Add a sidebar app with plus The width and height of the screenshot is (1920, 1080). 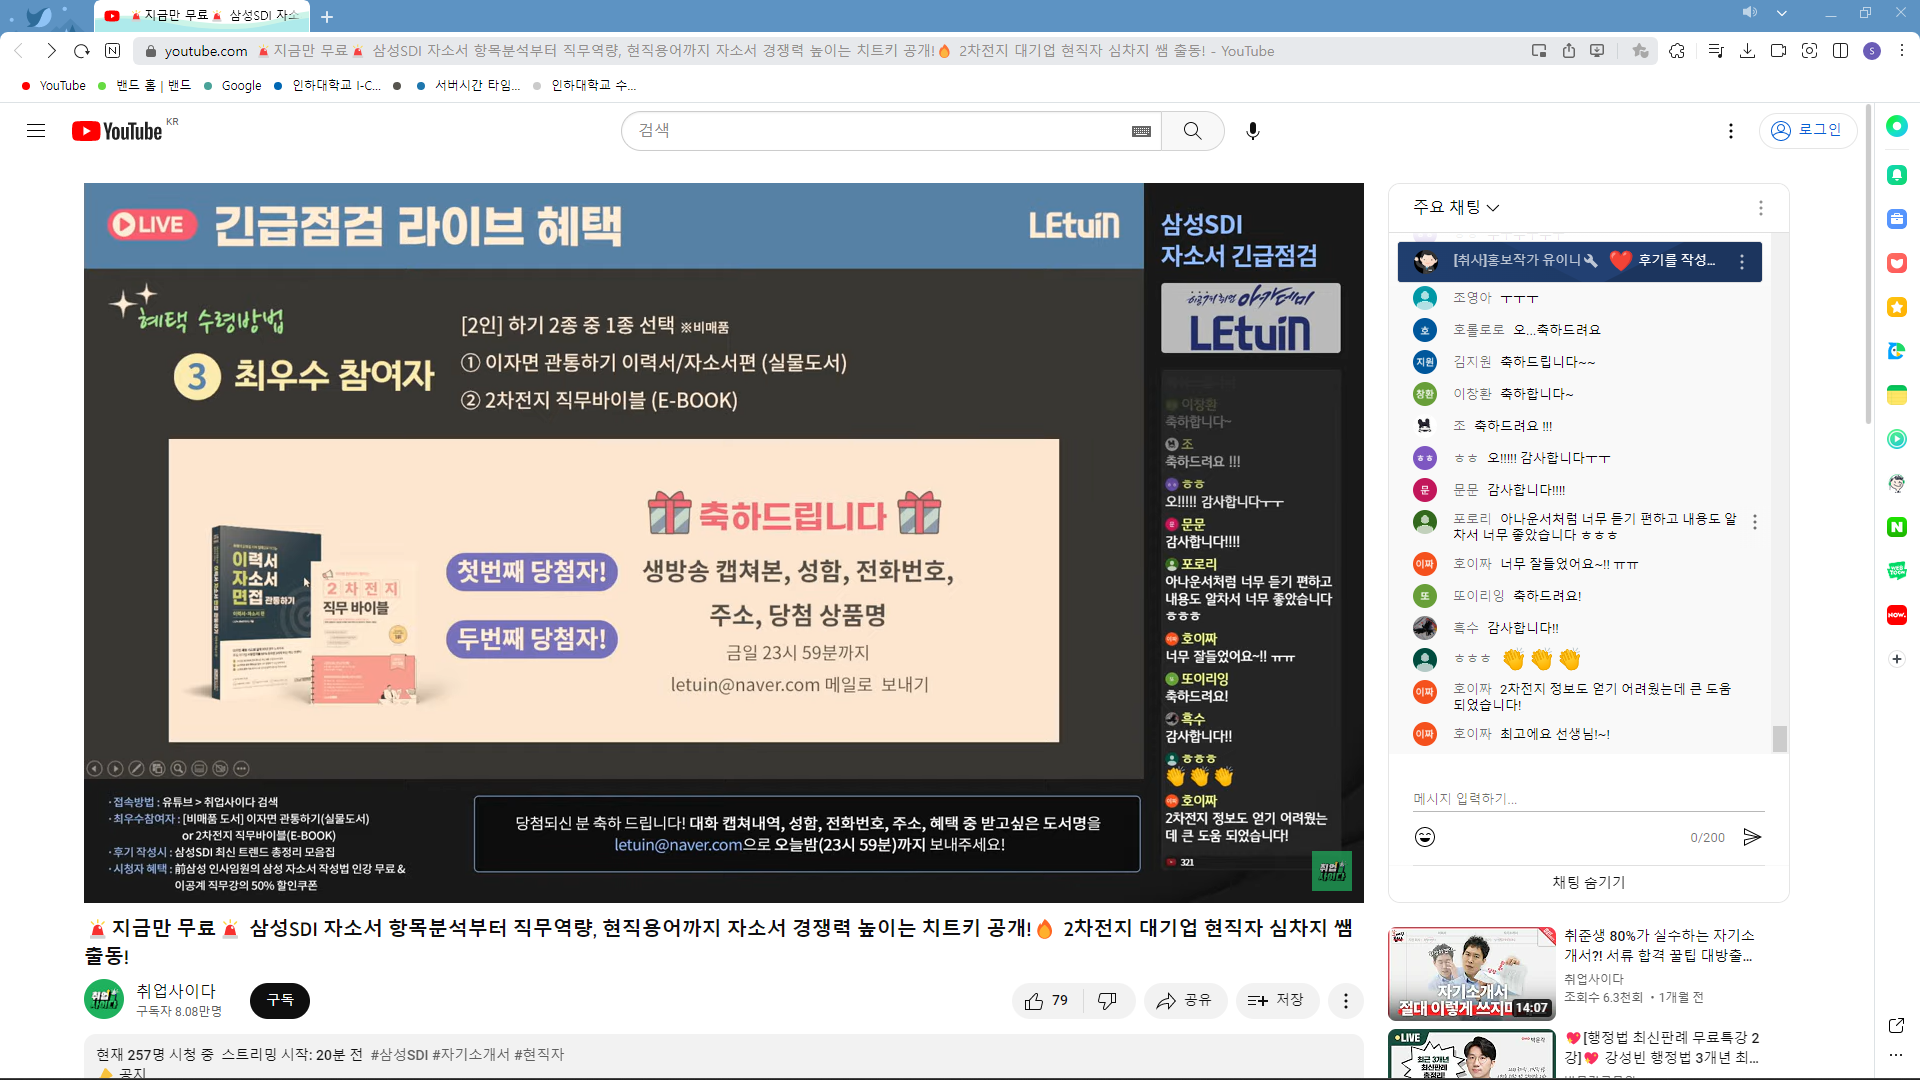pos(1897,659)
